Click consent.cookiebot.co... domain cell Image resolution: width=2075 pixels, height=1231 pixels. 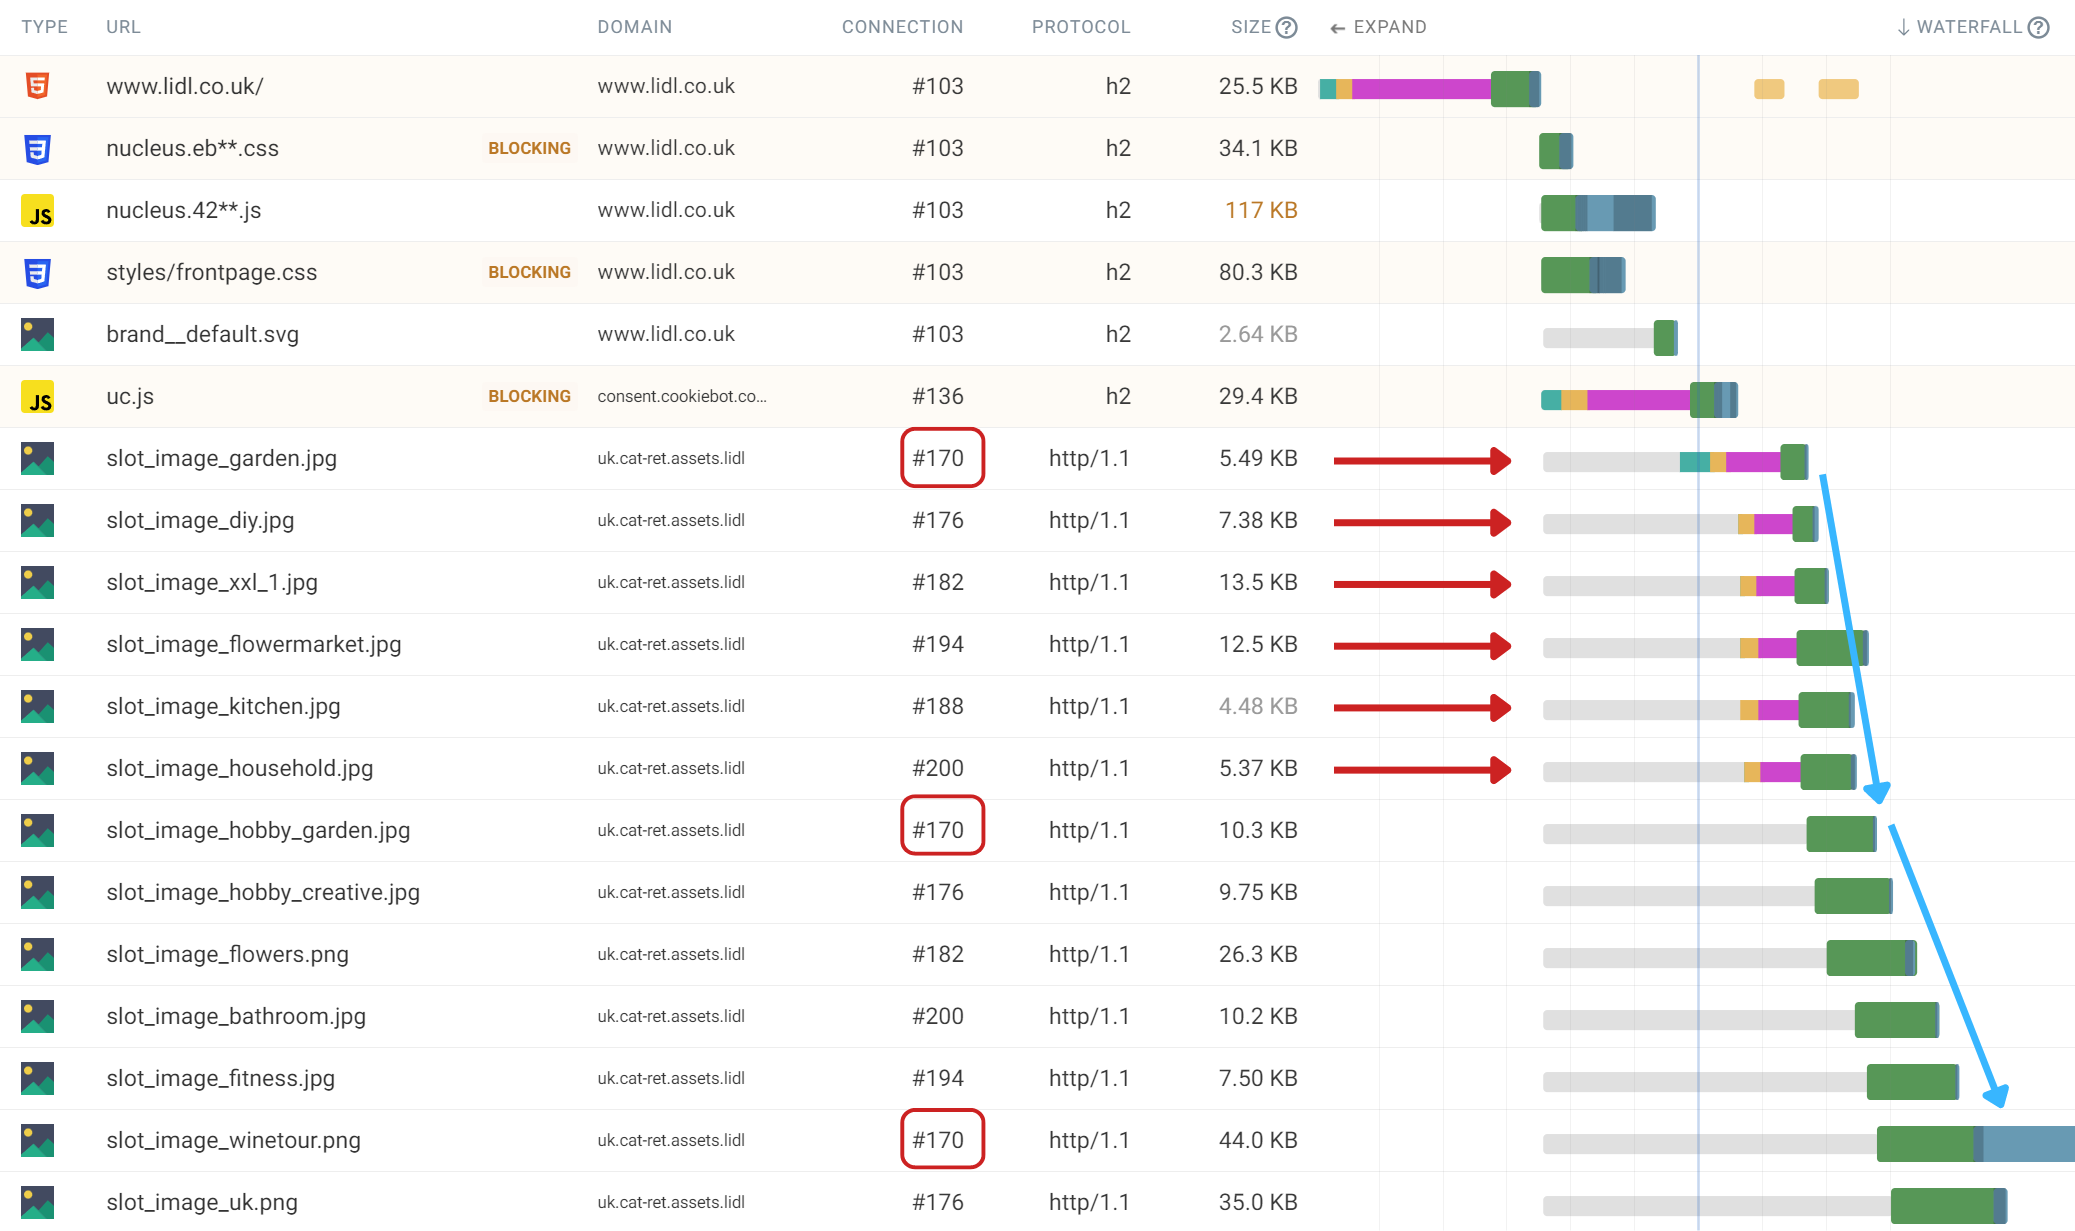pos(682,396)
